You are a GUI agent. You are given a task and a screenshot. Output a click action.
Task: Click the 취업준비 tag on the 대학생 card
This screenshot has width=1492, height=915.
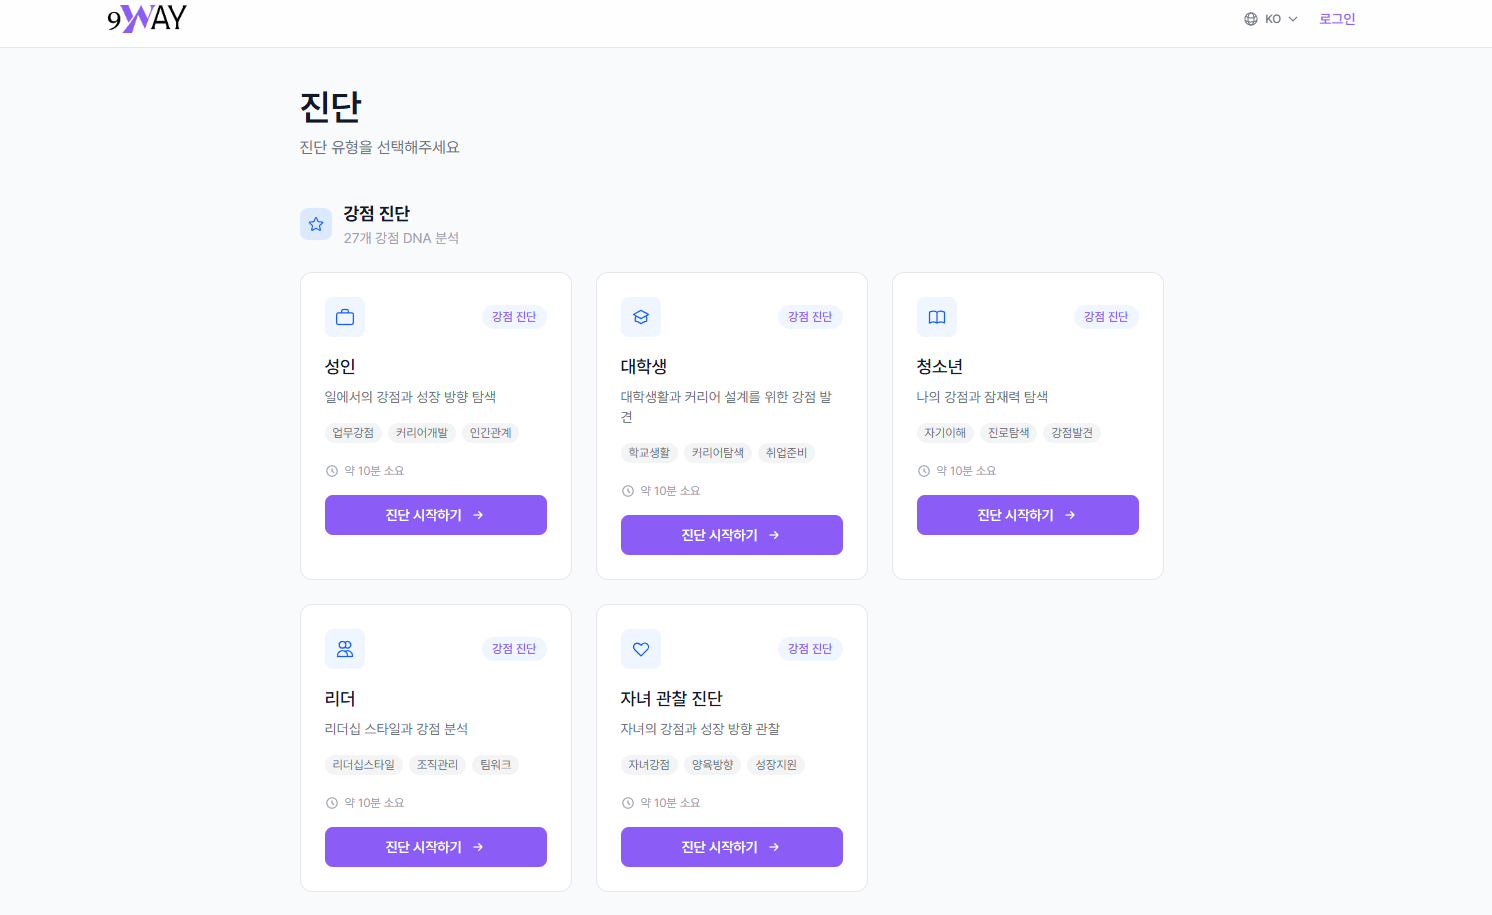pos(786,452)
